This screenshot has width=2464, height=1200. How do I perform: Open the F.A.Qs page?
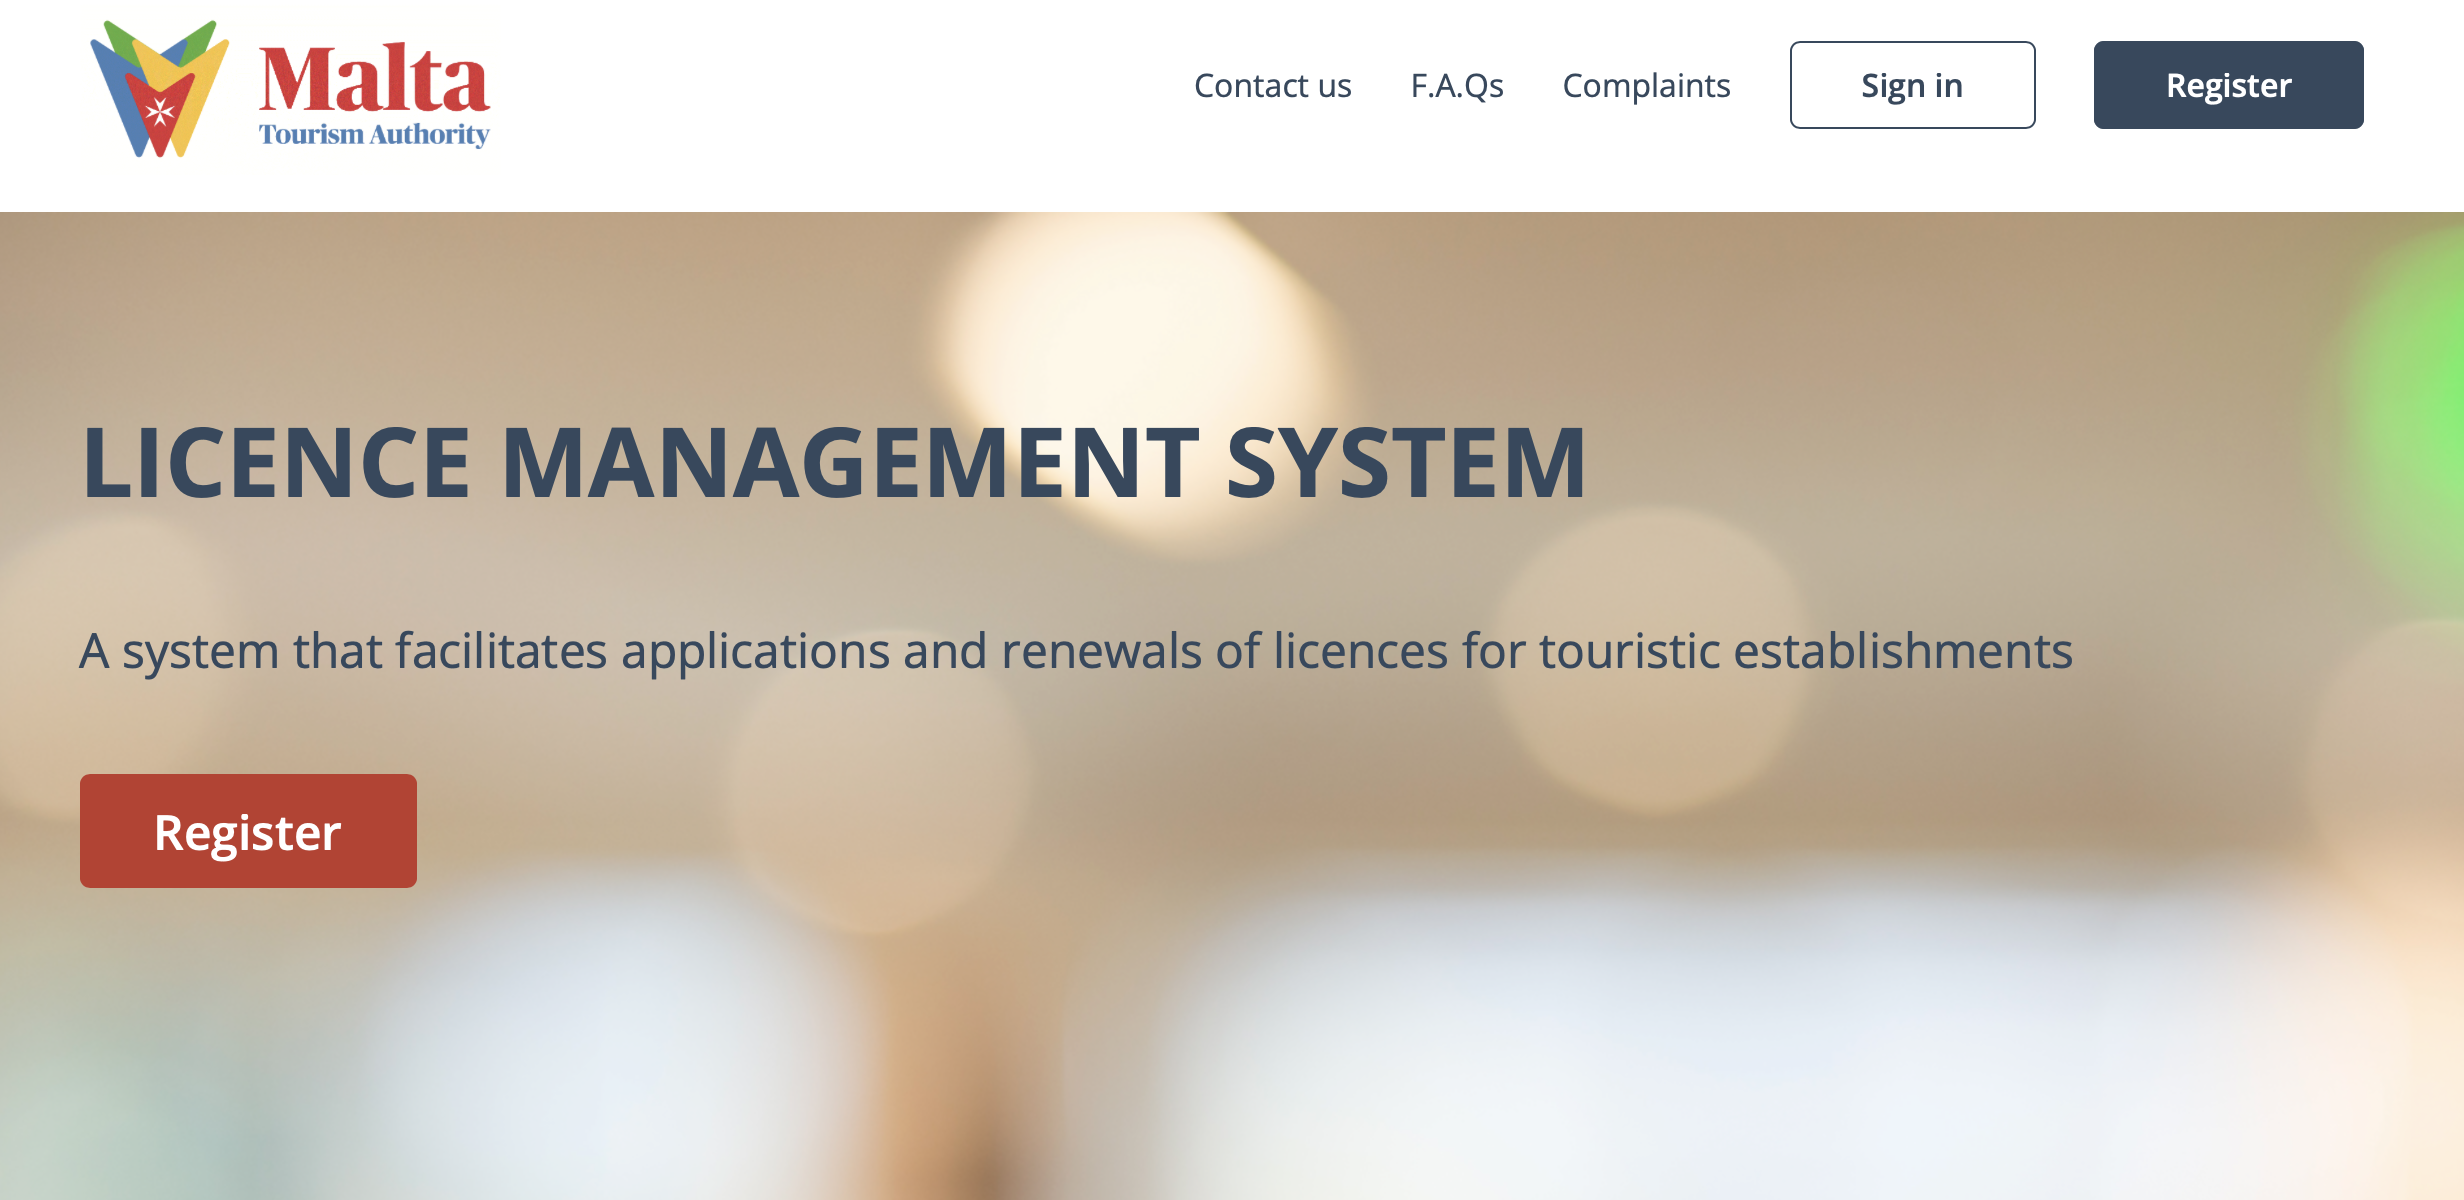[1457, 86]
